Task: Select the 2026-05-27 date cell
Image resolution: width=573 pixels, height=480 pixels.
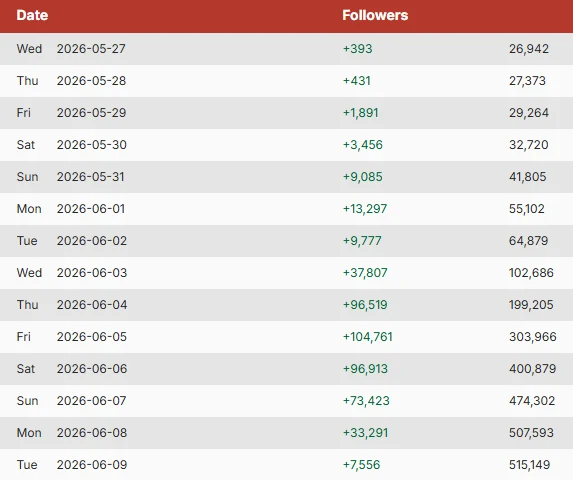Action: click(x=91, y=49)
